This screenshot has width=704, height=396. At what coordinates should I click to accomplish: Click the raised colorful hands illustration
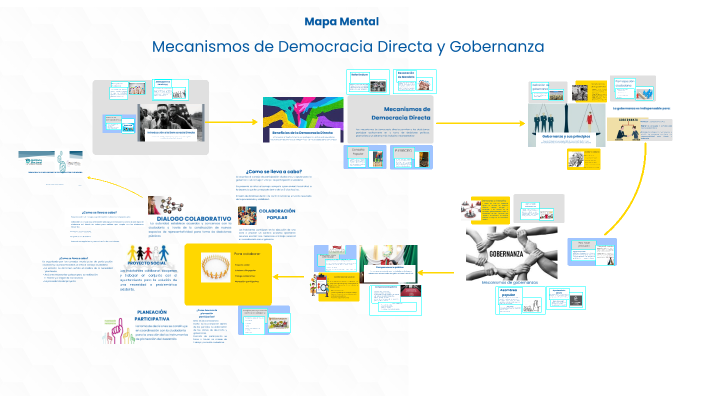click(x=119, y=331)
